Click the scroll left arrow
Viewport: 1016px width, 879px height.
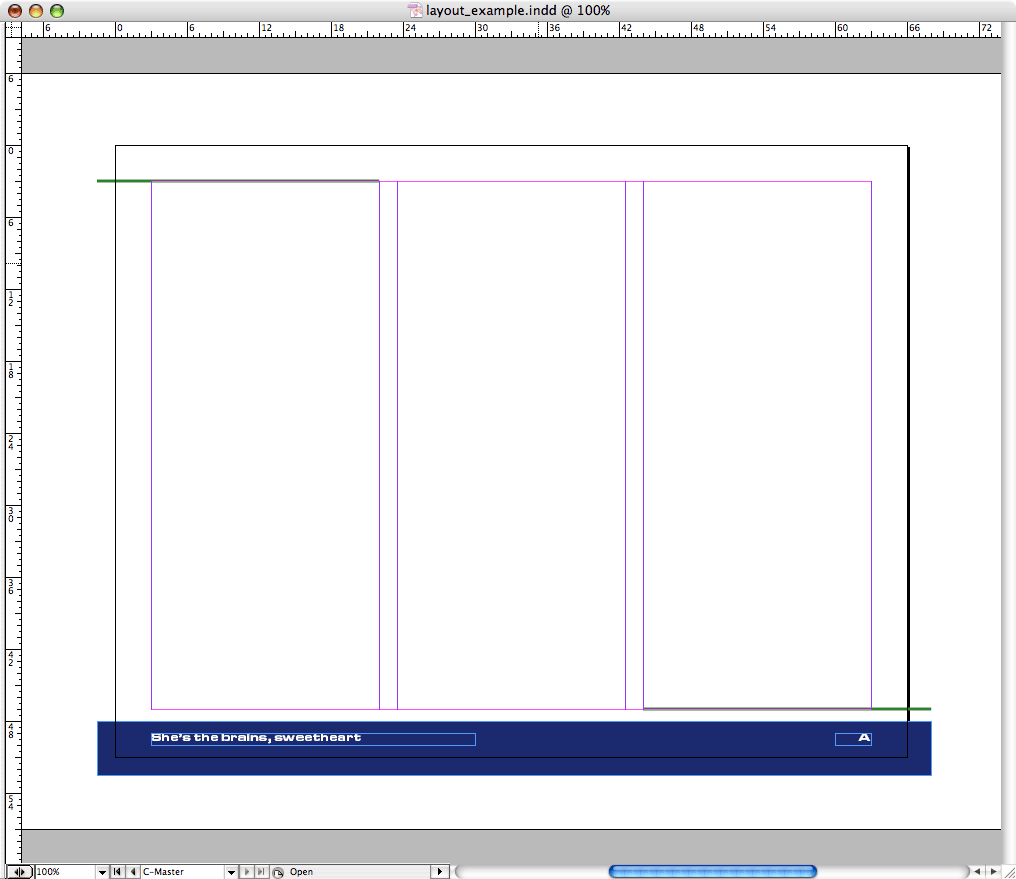tap(977, 872)
